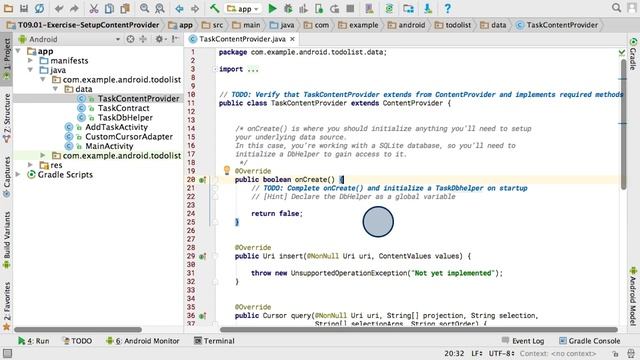Expand the manifests folder
The height and width of the screenshot is (360, 640).
30,60
